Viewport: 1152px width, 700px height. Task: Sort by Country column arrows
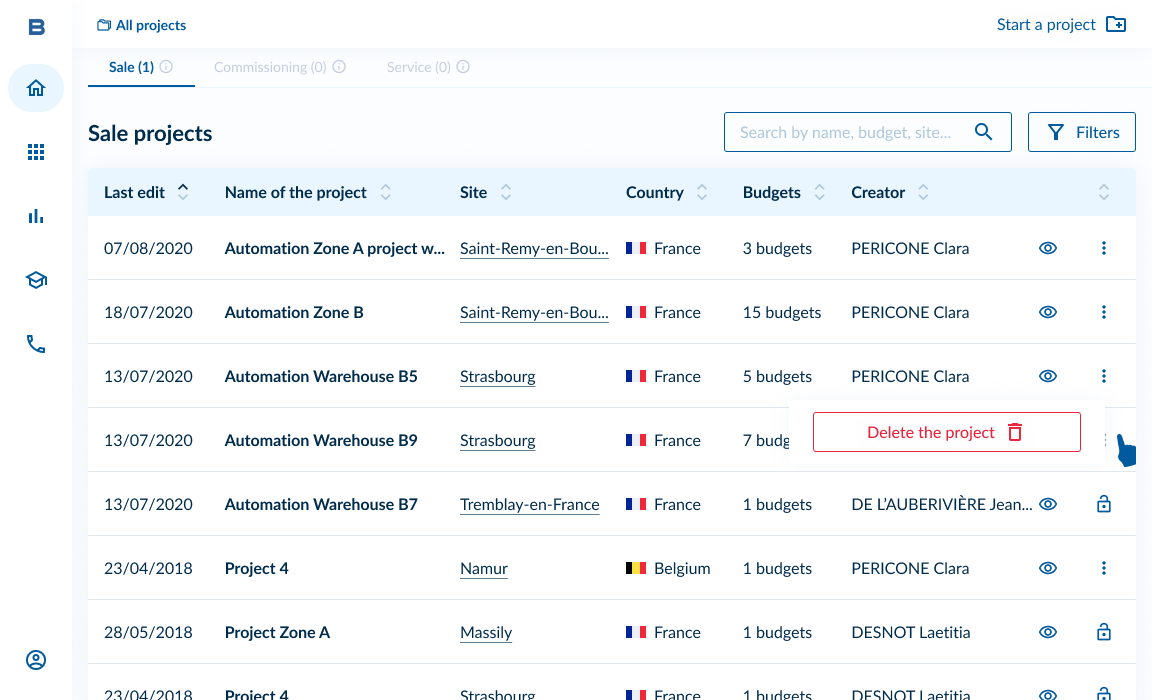pos(702,192)
